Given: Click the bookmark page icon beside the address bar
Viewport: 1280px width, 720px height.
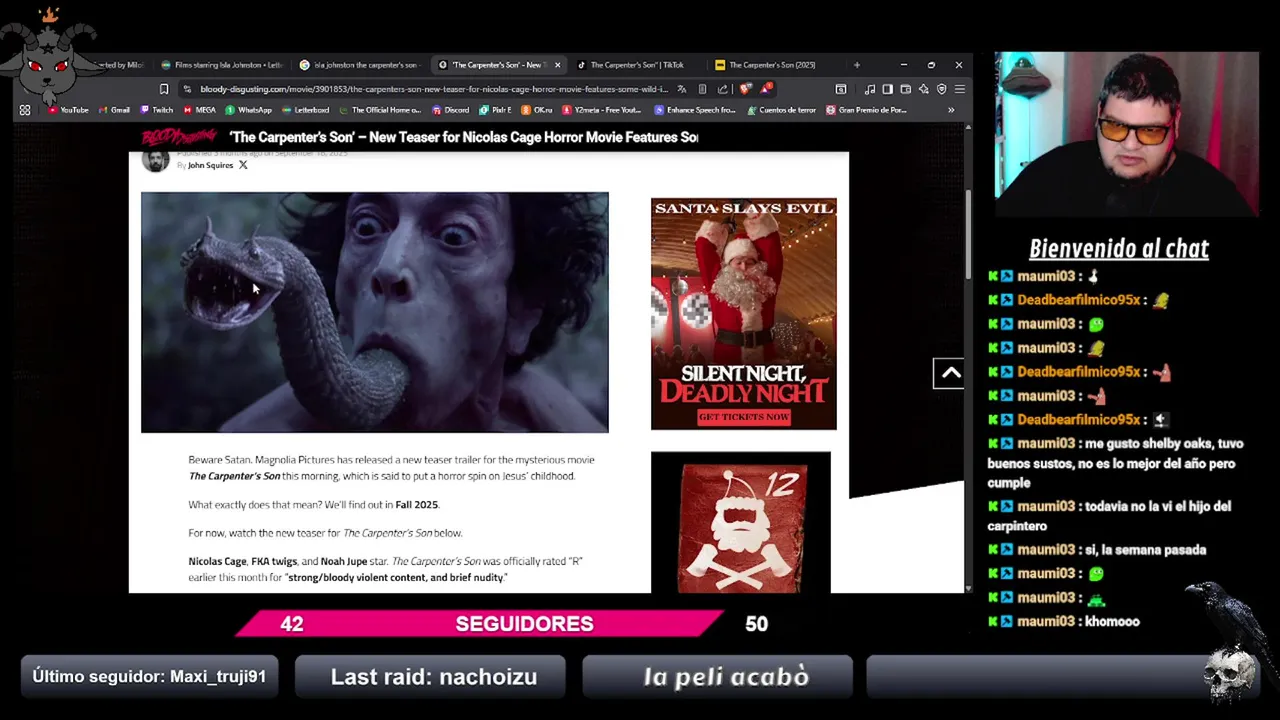Looking at the screenshot, I should [x=164, y=89].
